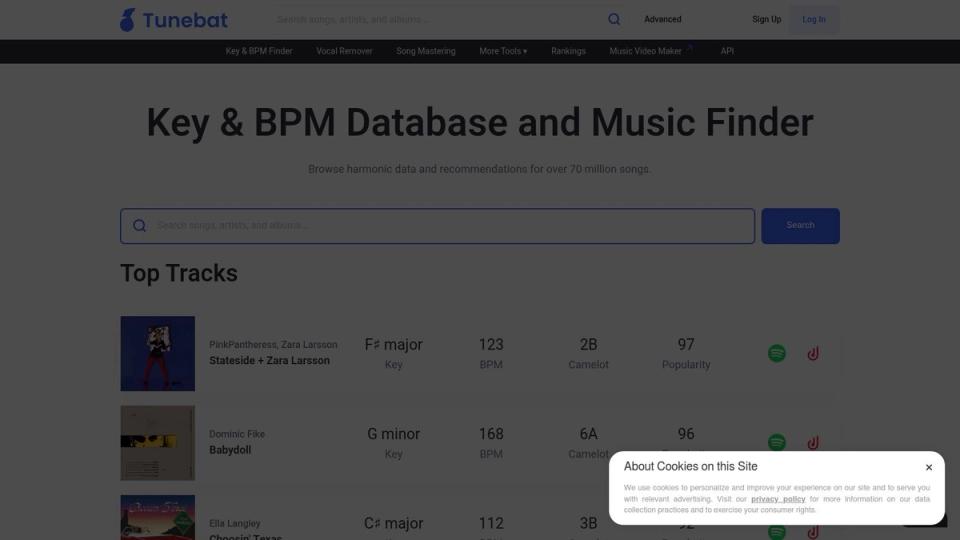Screen dimensions: 960x540
Task: Click artist text PinkPantheress, Zara Larsson
Action: coord(273,345)
